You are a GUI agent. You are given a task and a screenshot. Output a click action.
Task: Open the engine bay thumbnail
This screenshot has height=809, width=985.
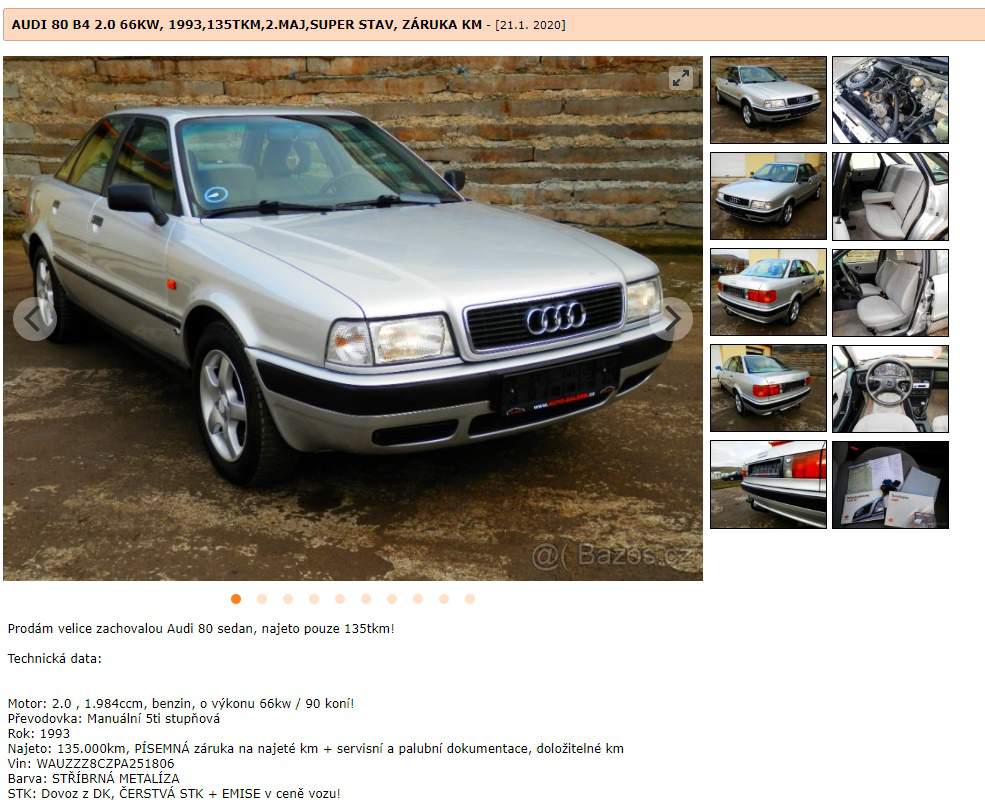pyautogui.click(x=890, y=100)
